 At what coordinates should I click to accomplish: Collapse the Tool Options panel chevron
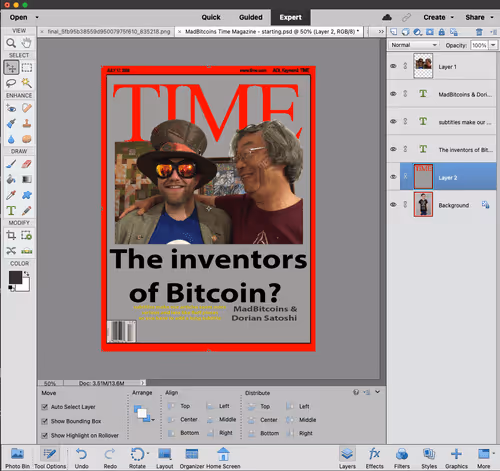point(377,392)
